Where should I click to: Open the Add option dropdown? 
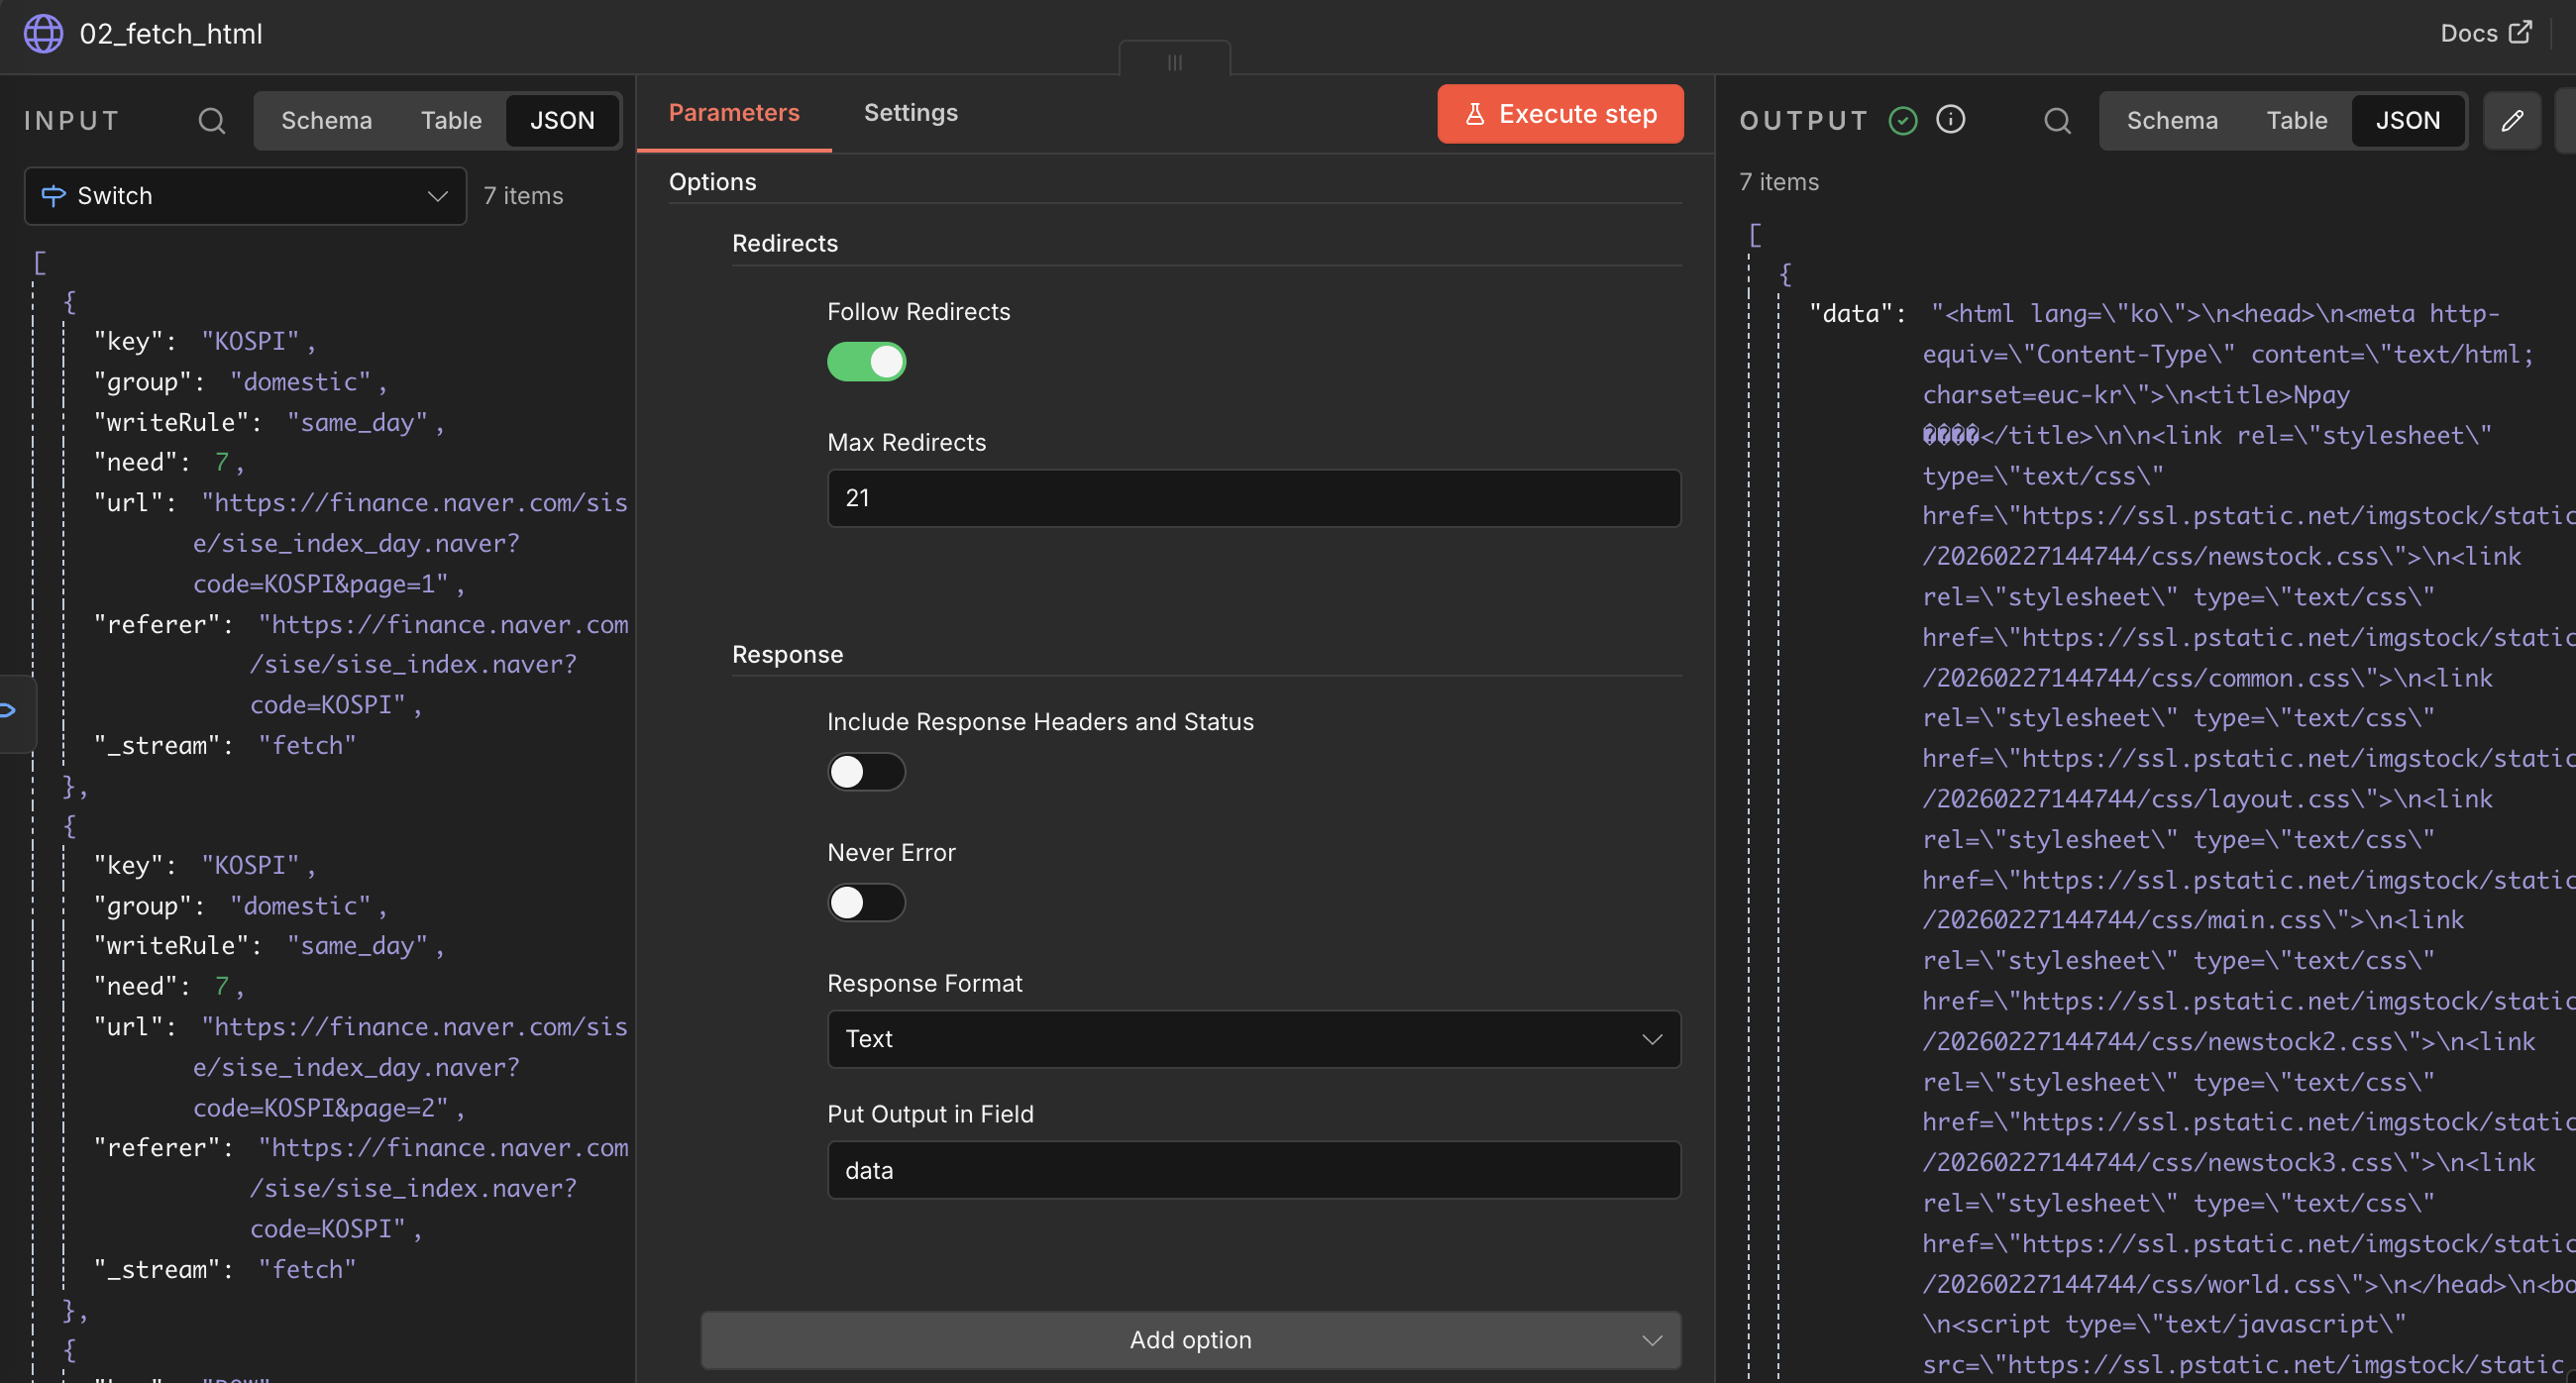pyautogui.click(x=1190, y=1340)
